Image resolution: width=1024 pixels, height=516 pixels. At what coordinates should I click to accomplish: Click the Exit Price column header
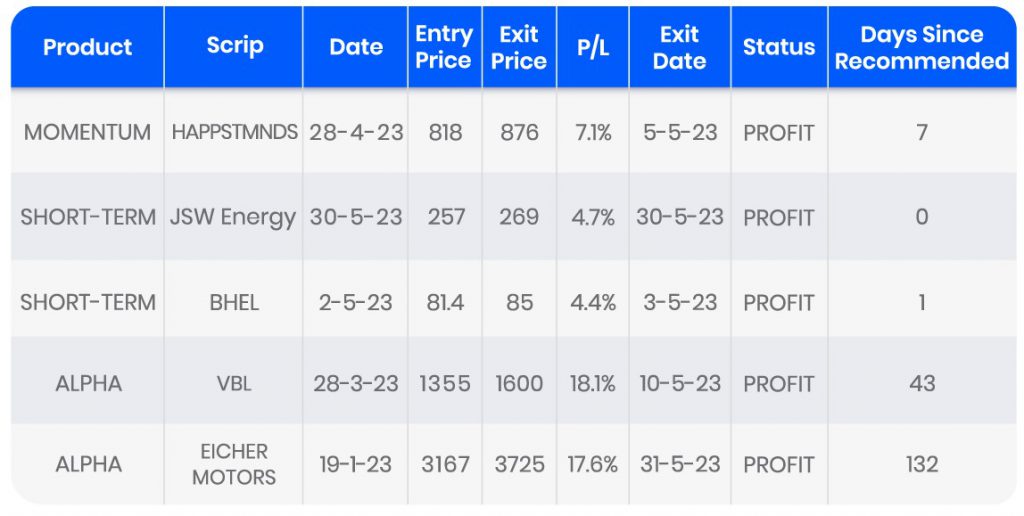coord(519,47)
